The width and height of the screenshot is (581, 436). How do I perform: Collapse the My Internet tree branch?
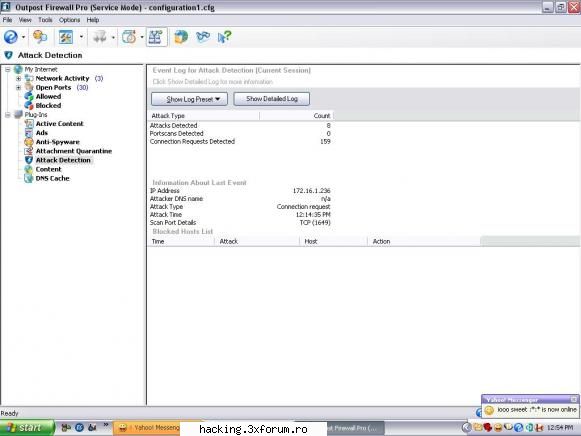pyautogui.click(x=7, y=69)
